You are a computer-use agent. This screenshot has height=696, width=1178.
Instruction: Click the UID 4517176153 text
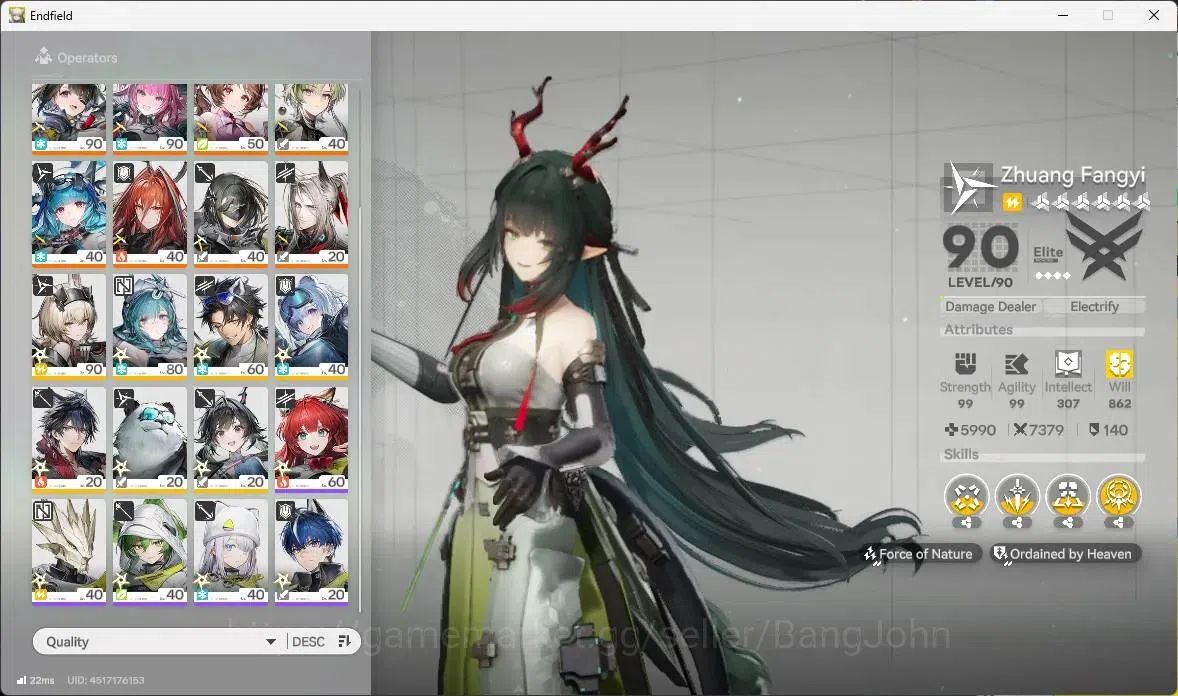(x=106, y=680)
